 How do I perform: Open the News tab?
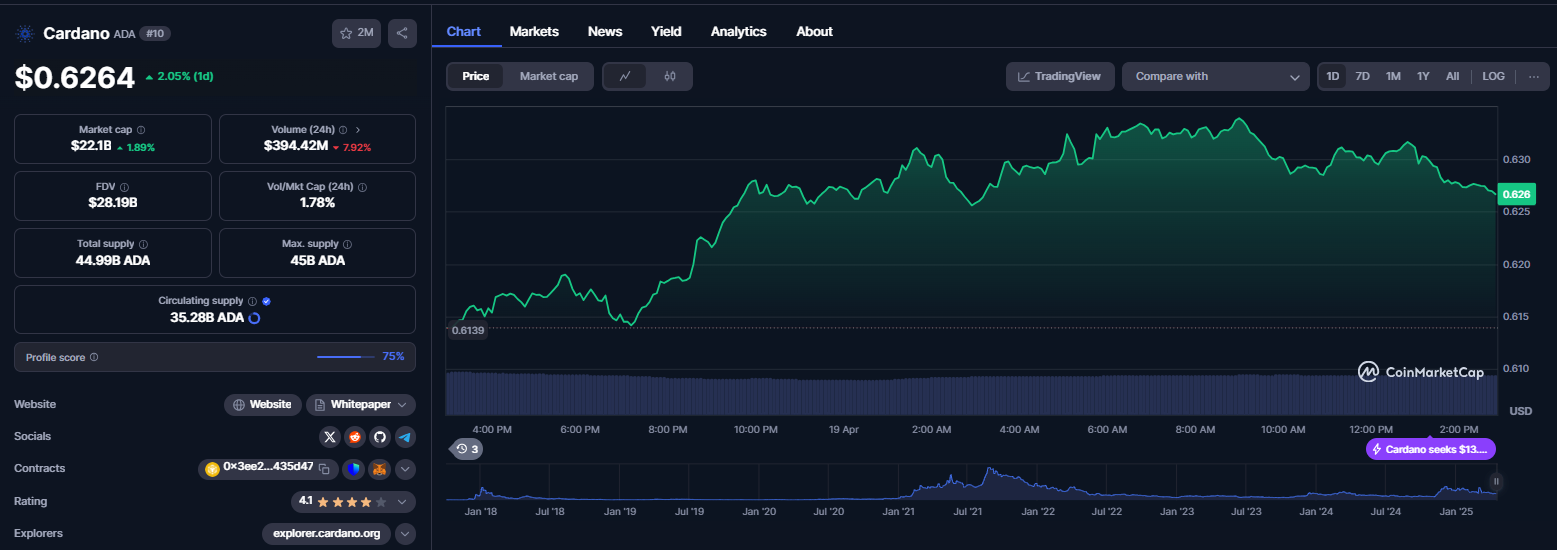605,31
